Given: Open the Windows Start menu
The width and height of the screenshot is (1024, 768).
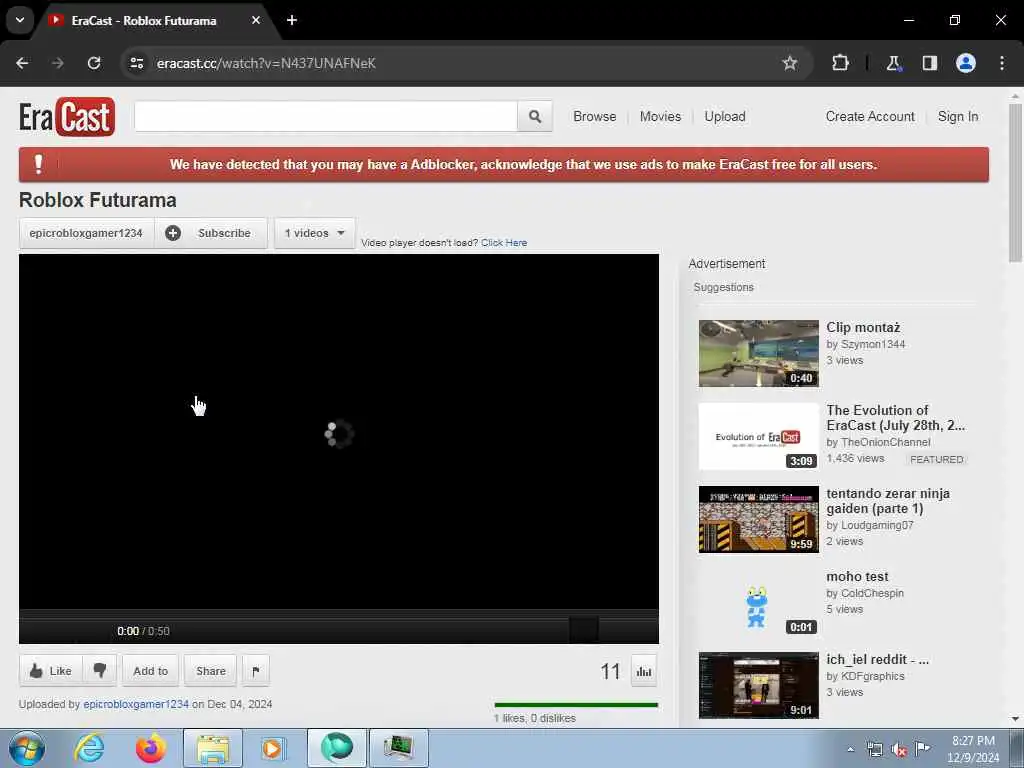Looking at the screenshot, I should point(27,748).
